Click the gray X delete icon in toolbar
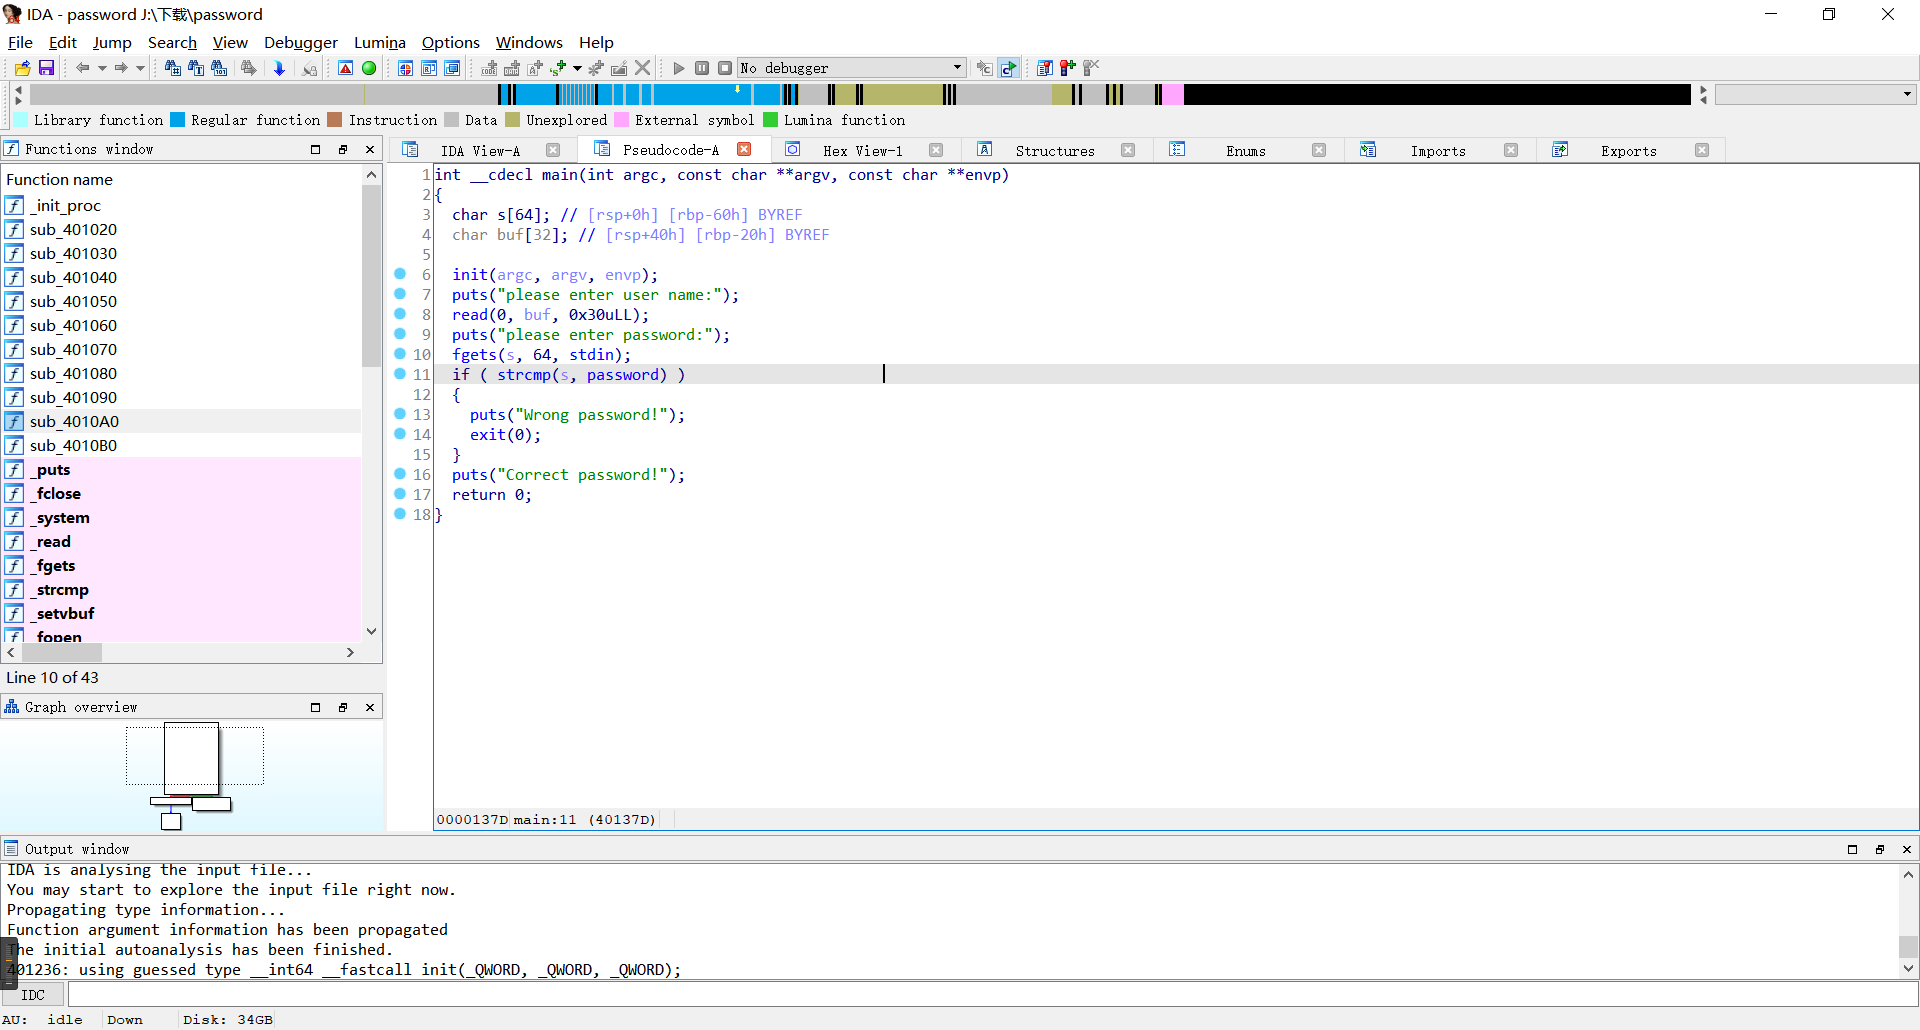The height and width of the screenshot is (1030, 1920). (643, 68)
